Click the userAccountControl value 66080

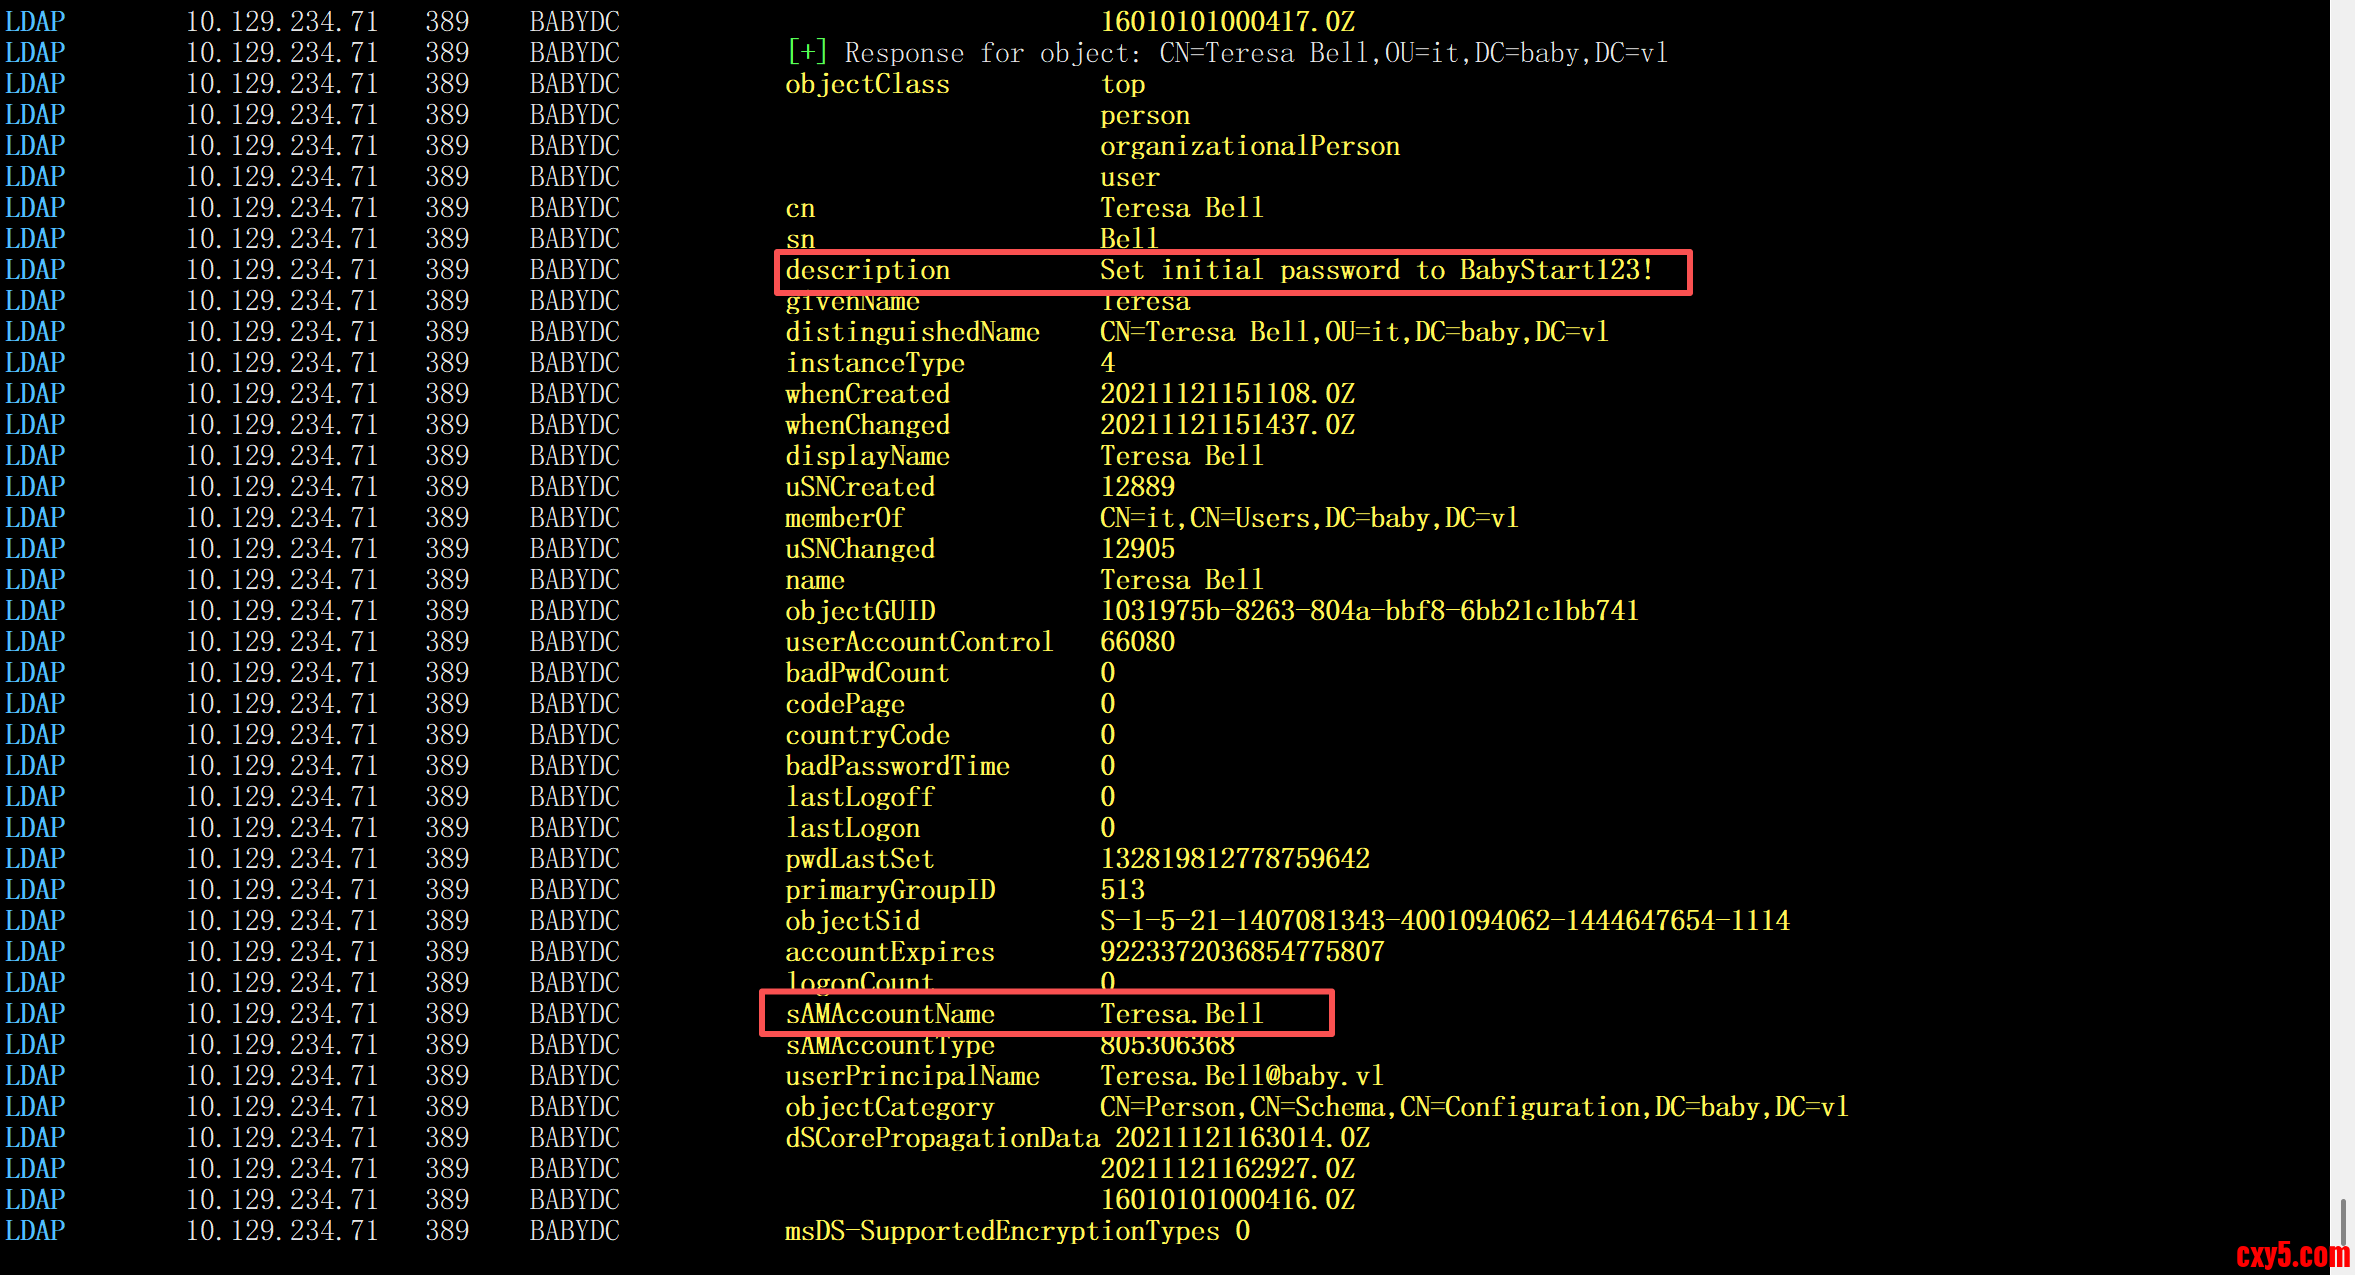click(x=1137, y=642)
